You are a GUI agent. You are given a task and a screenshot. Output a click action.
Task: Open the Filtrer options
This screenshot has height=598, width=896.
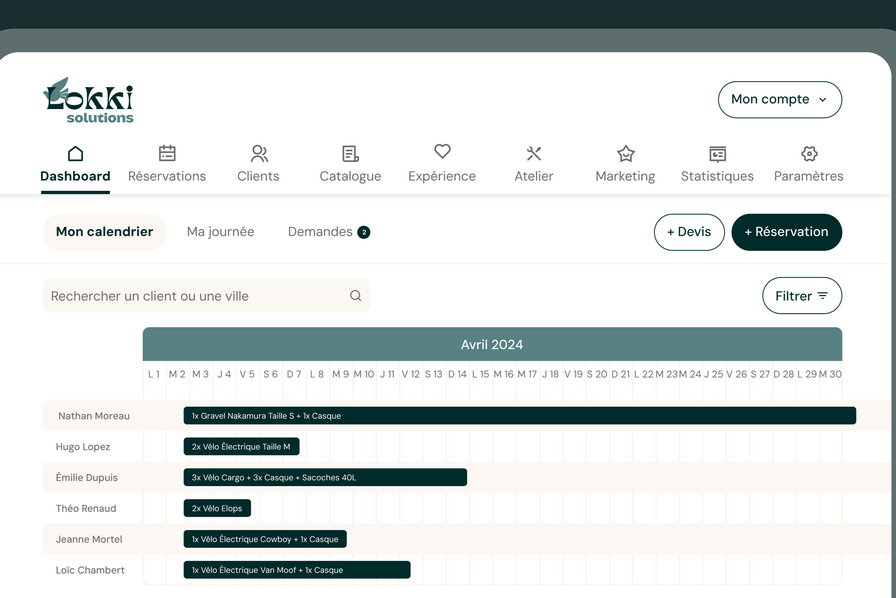[x=802, y=296]
